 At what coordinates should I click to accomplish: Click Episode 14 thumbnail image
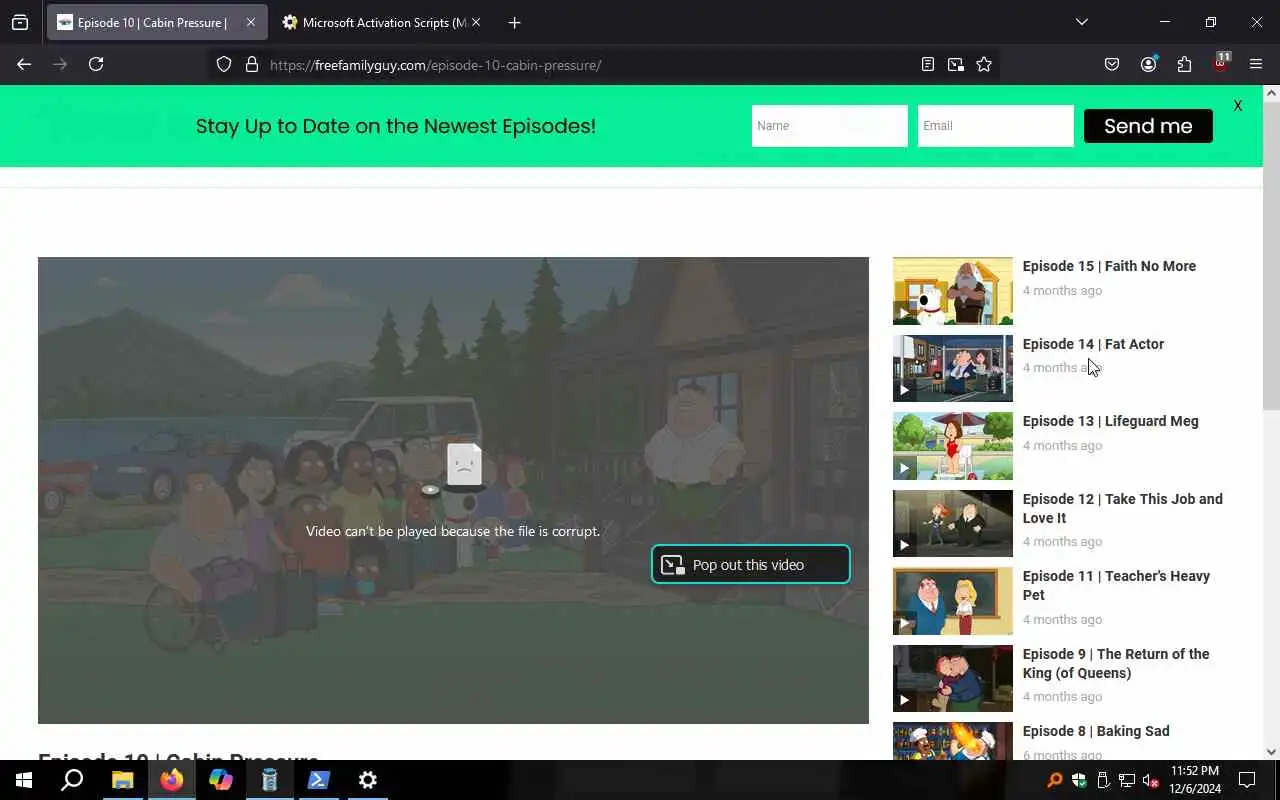(x=952, y=368)
